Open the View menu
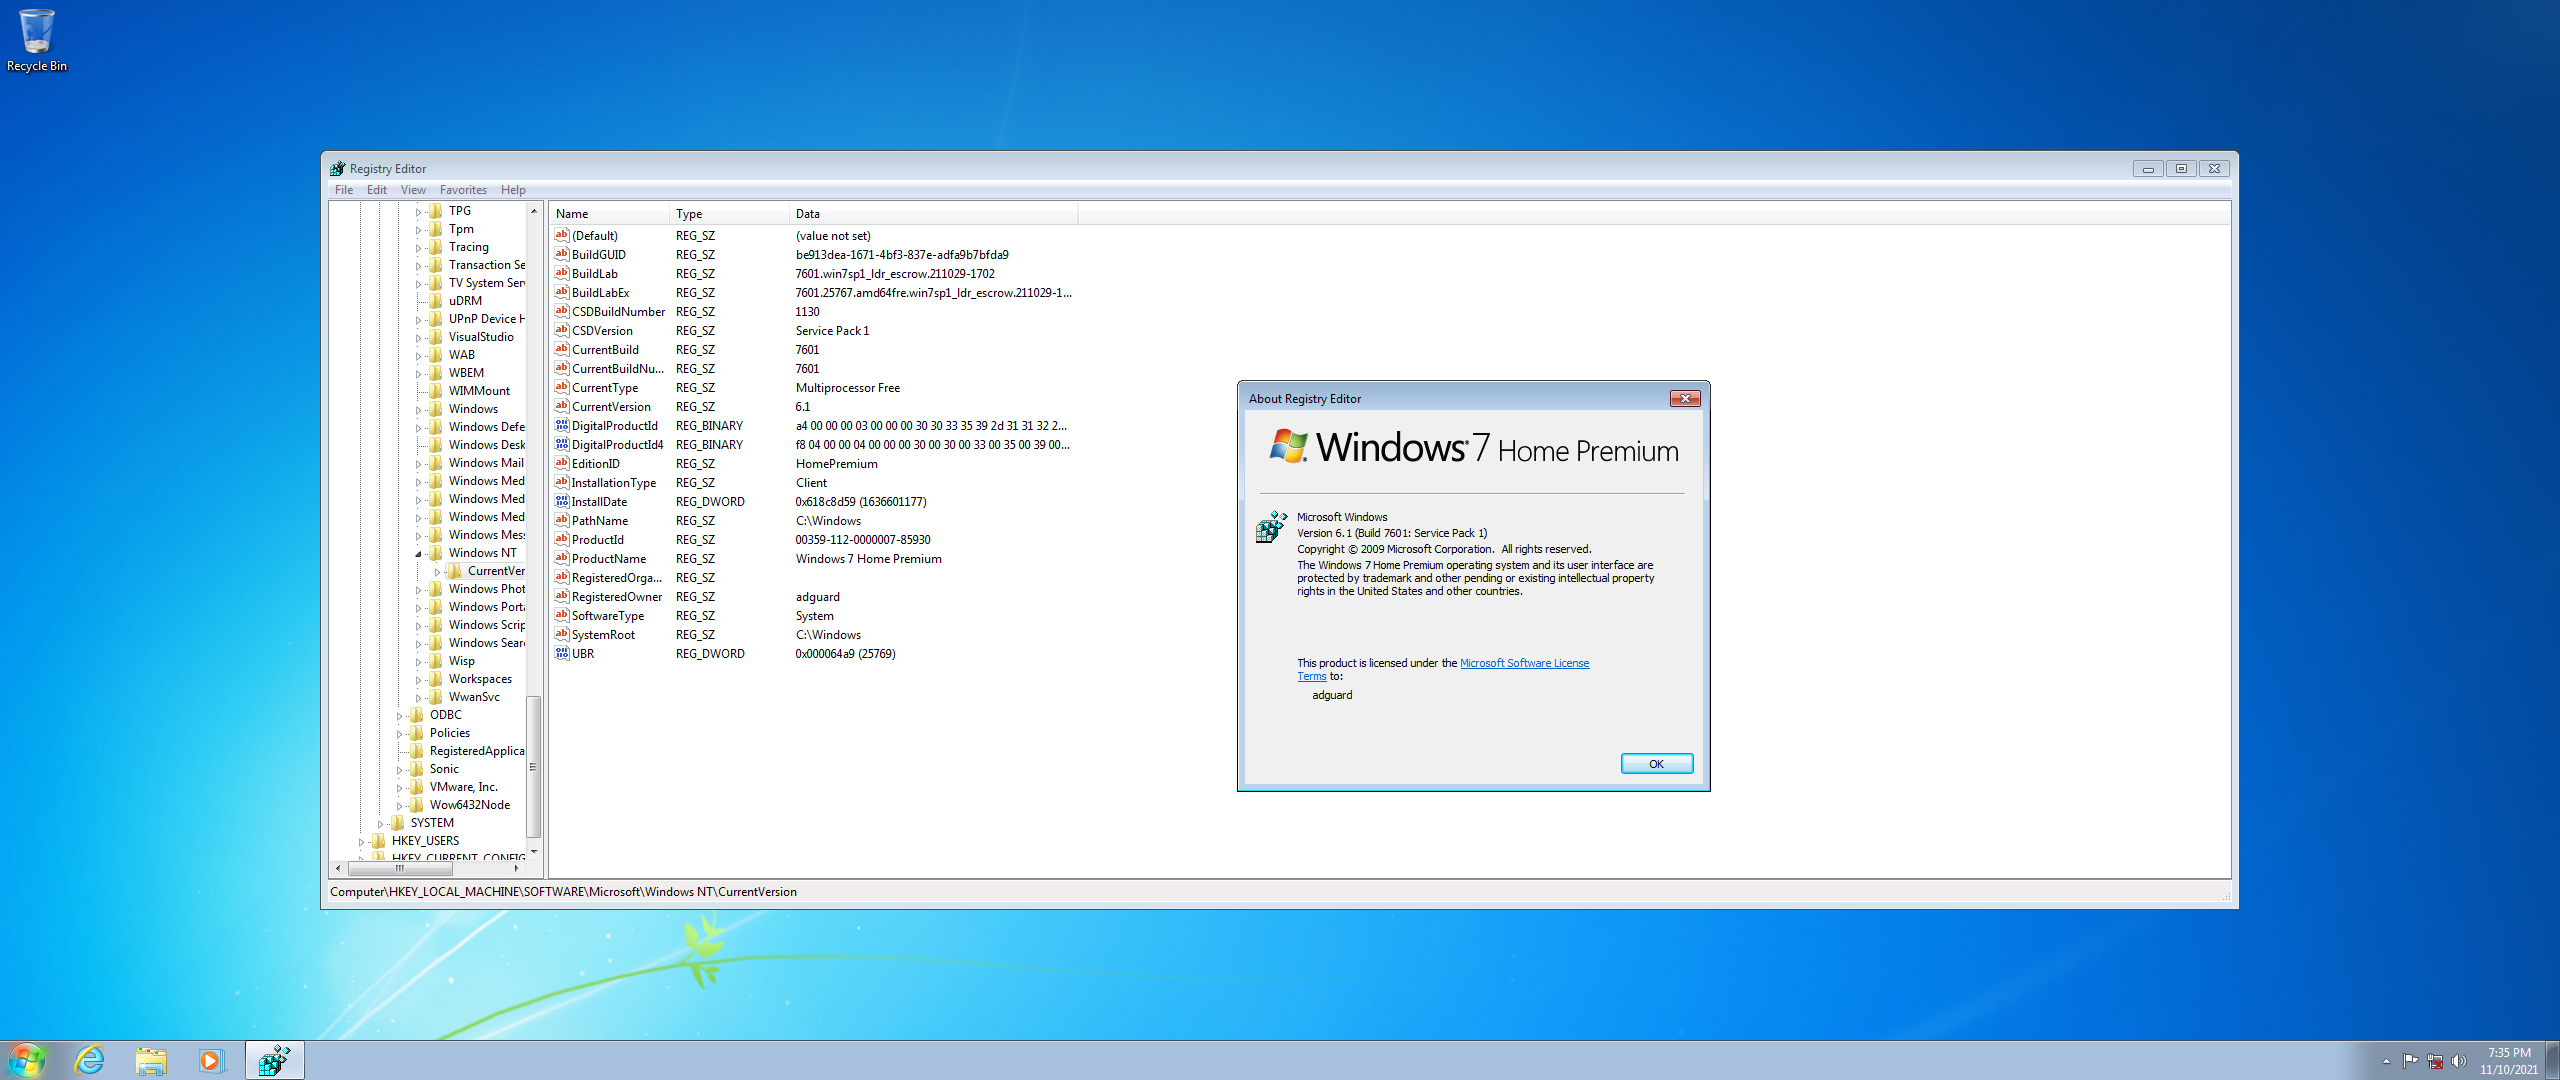This screenshot has width=2560, height=1080. pos(413,190)
